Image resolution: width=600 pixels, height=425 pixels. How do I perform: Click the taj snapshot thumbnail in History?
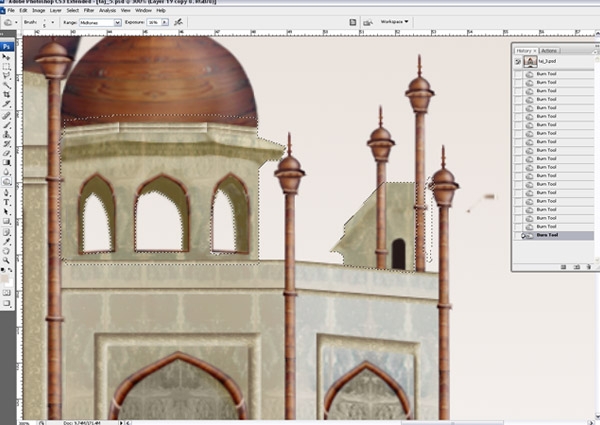click(530, 61)
